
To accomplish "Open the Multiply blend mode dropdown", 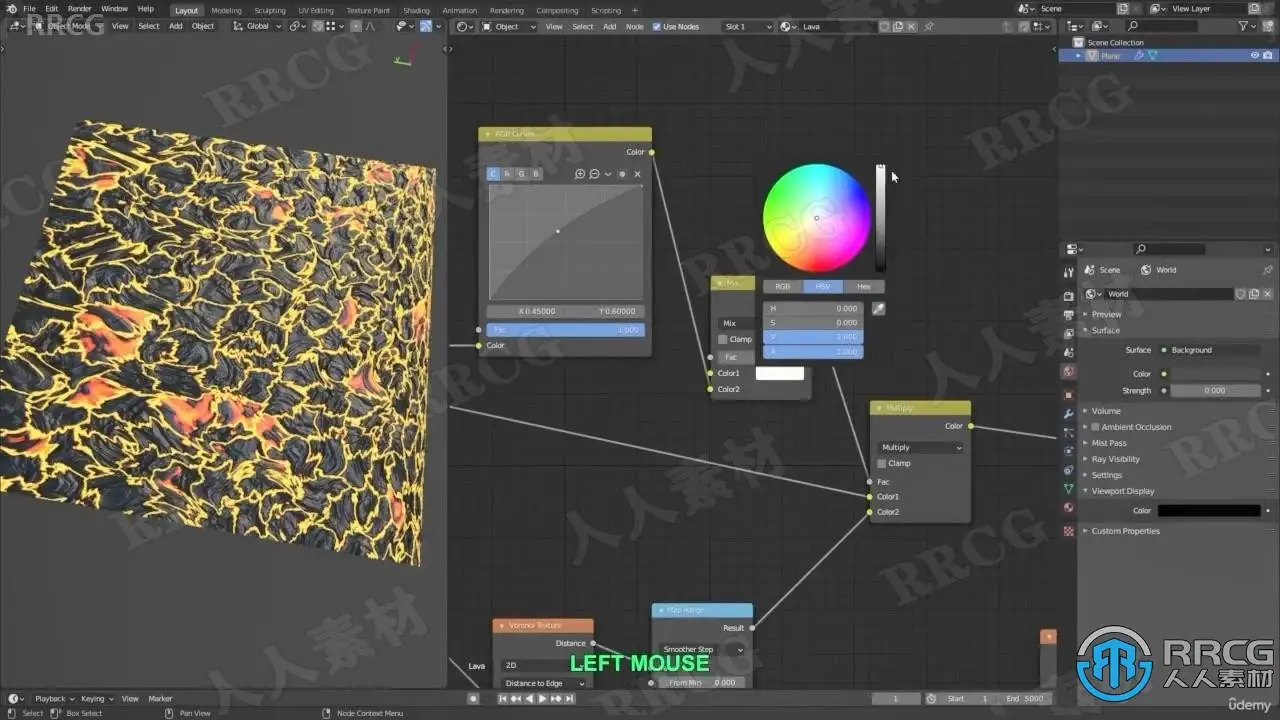I will click(920, 447).
